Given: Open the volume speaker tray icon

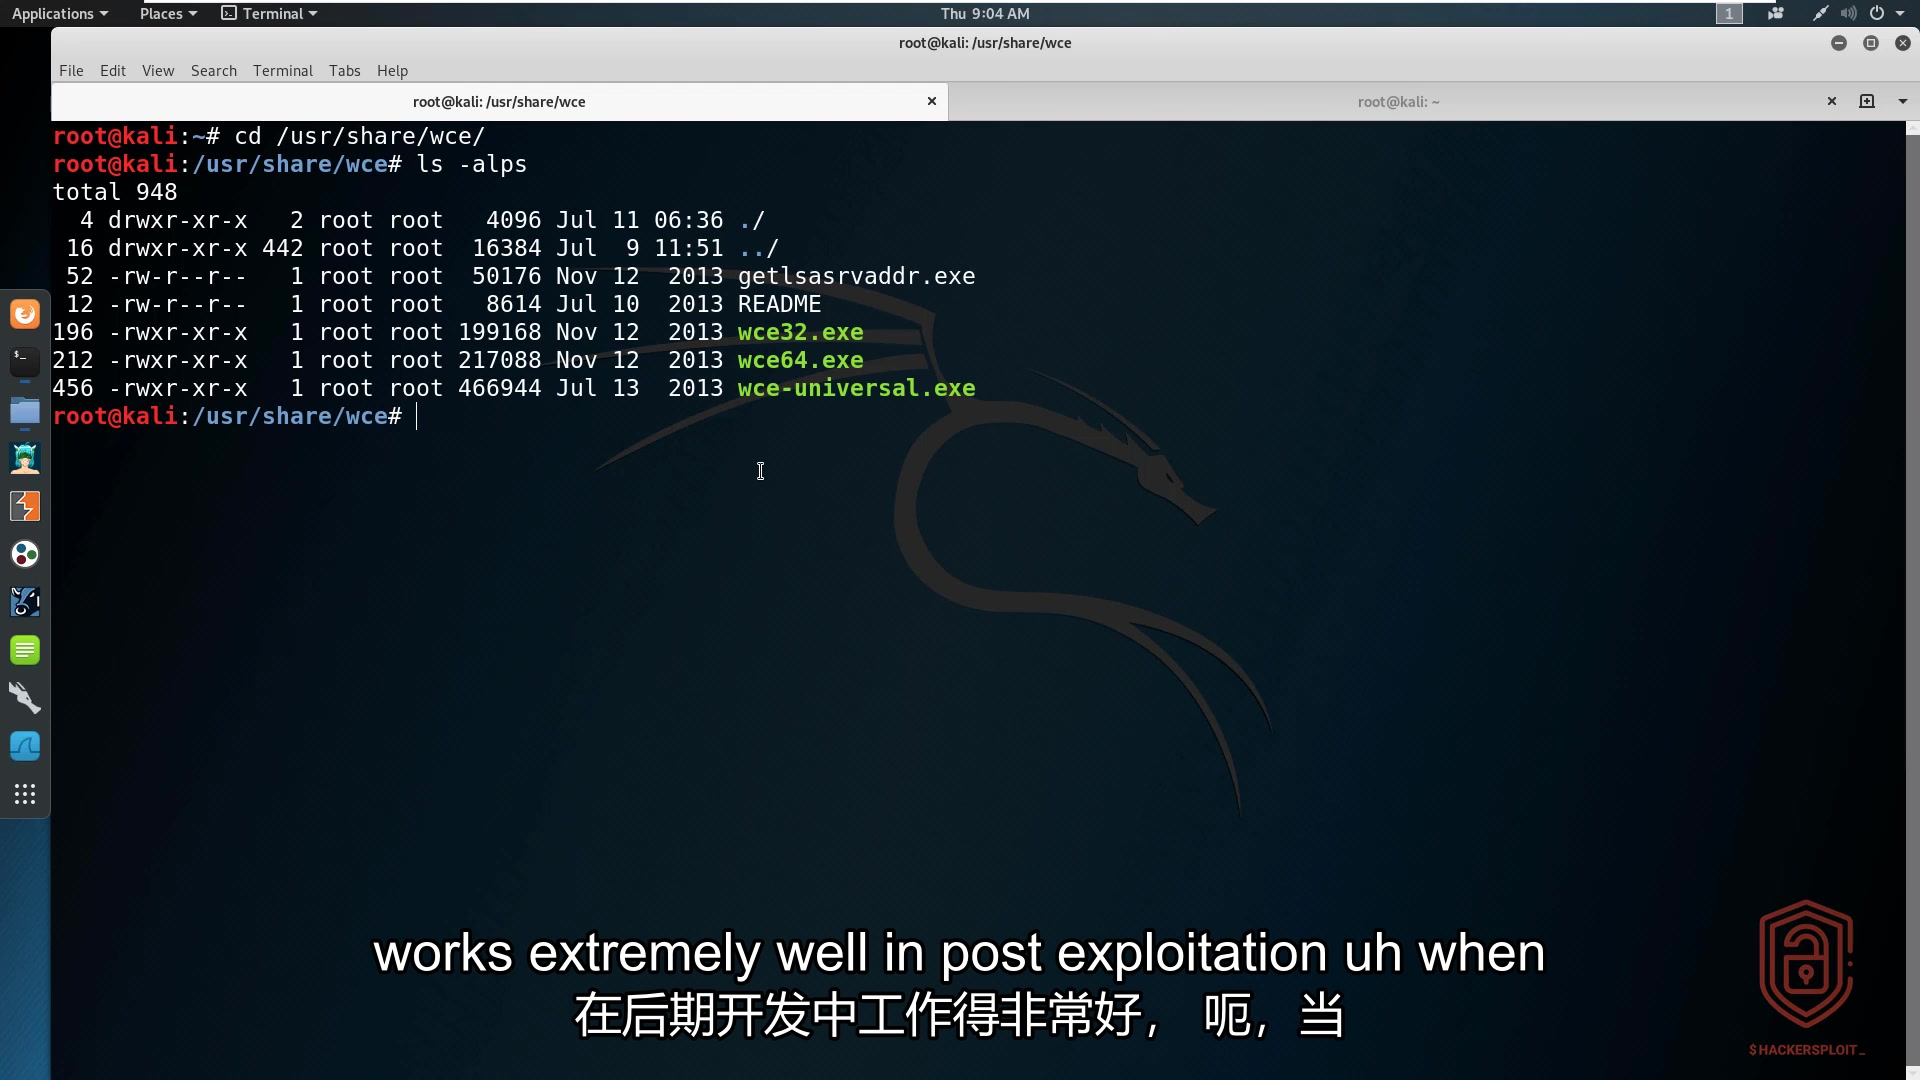Looking at the screenshot, I should 1848,14.
